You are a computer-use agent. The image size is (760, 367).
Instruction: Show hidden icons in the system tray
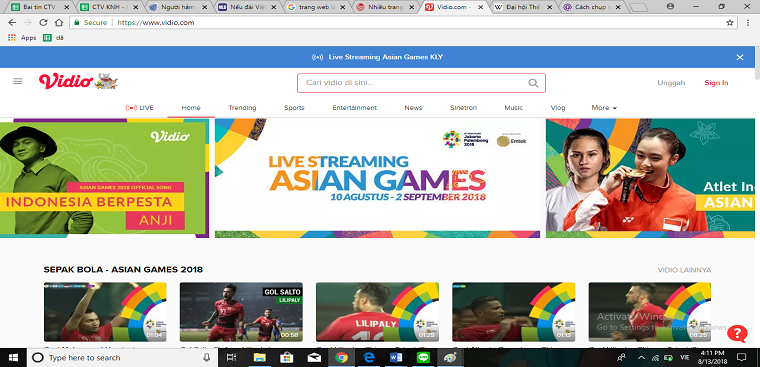(x=641, y=358)
